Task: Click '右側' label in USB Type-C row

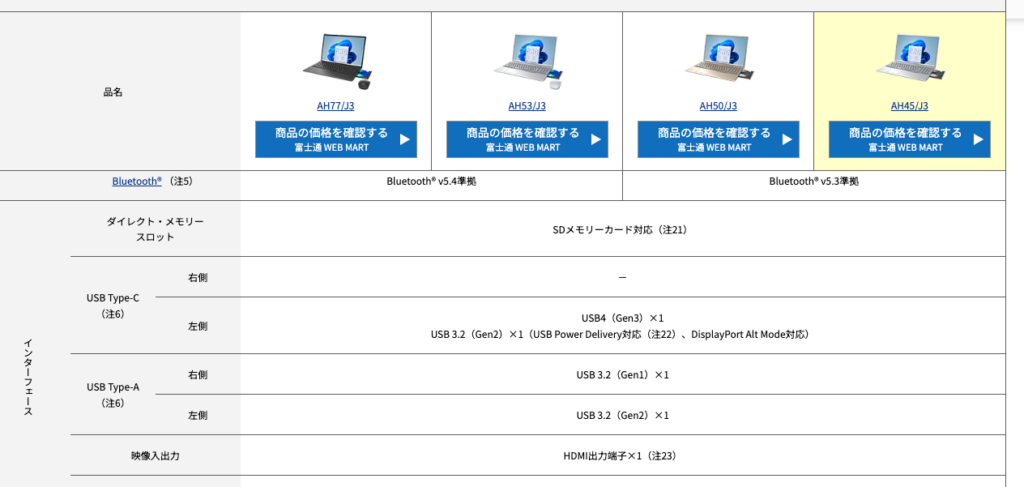Action: click(198, 277)
